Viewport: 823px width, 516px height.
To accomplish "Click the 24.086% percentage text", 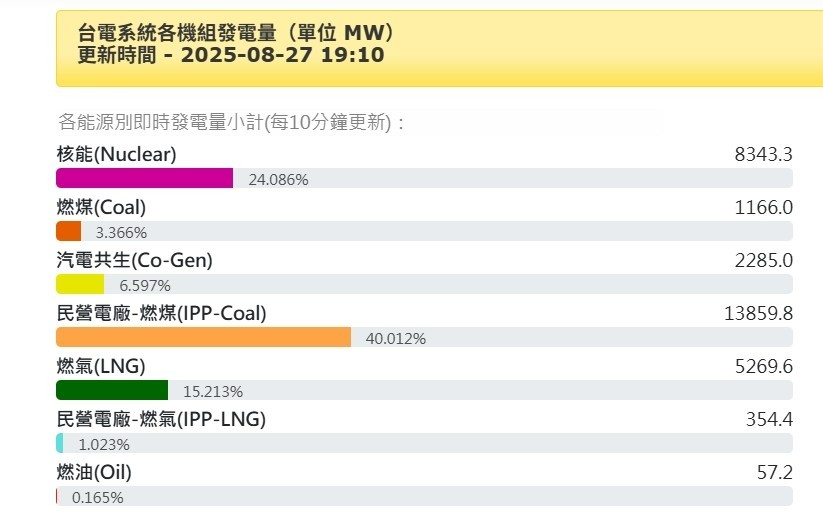I will (x=278, y=180).
